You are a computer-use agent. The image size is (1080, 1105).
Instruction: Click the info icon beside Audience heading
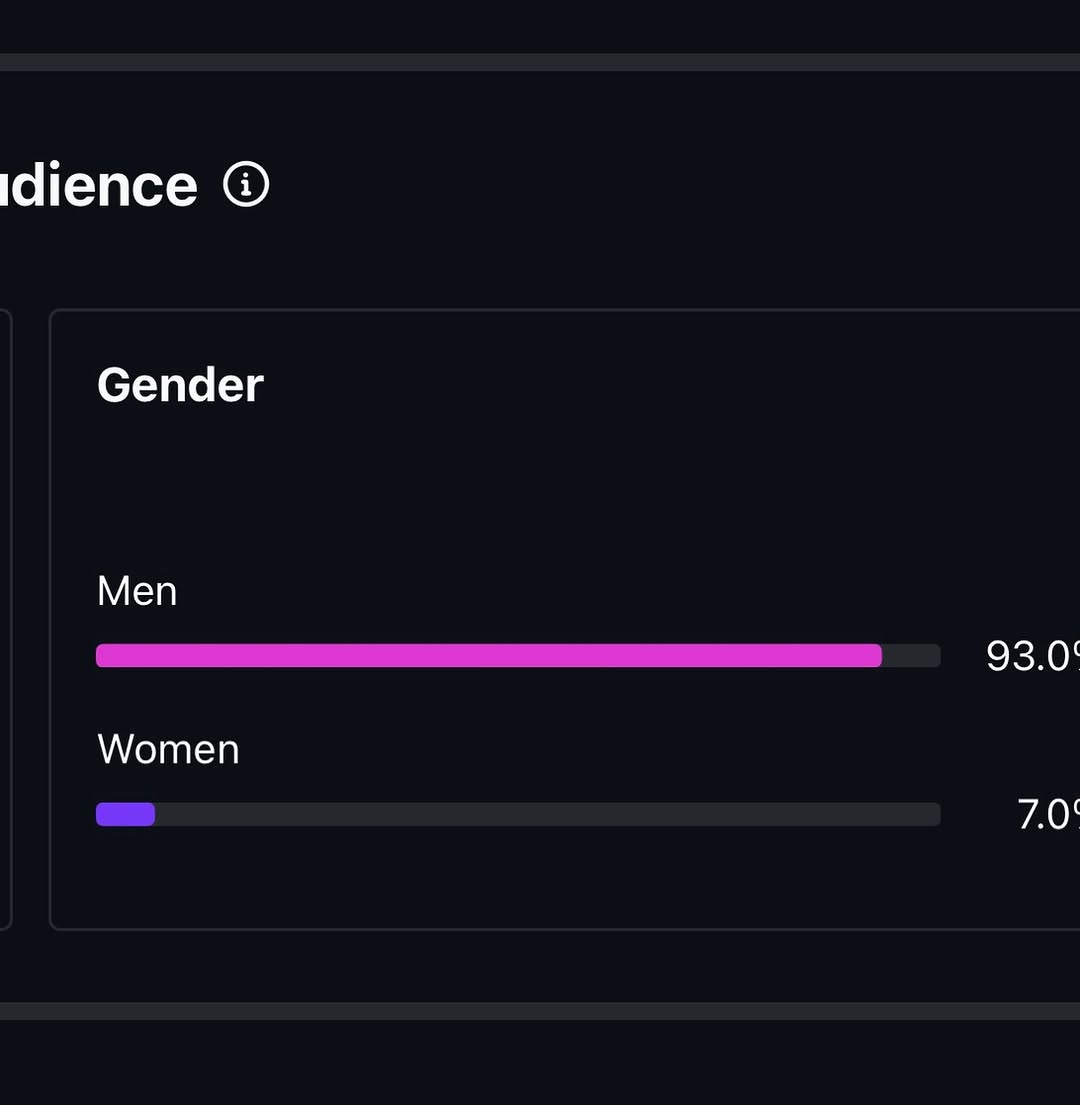(x=246, y=185)
